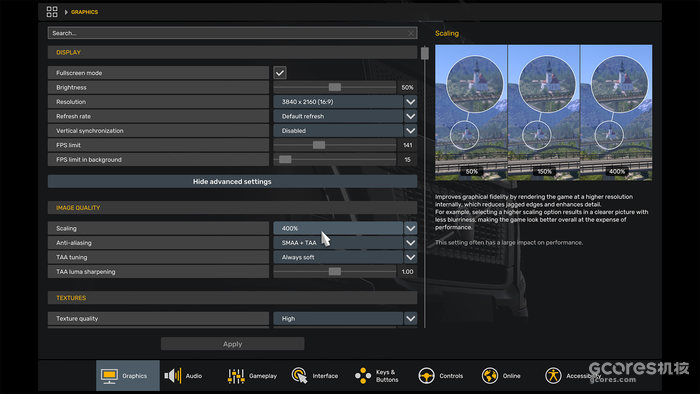
Task: Click the Graphics breadcrumb link
Action: tap(84, 12)
